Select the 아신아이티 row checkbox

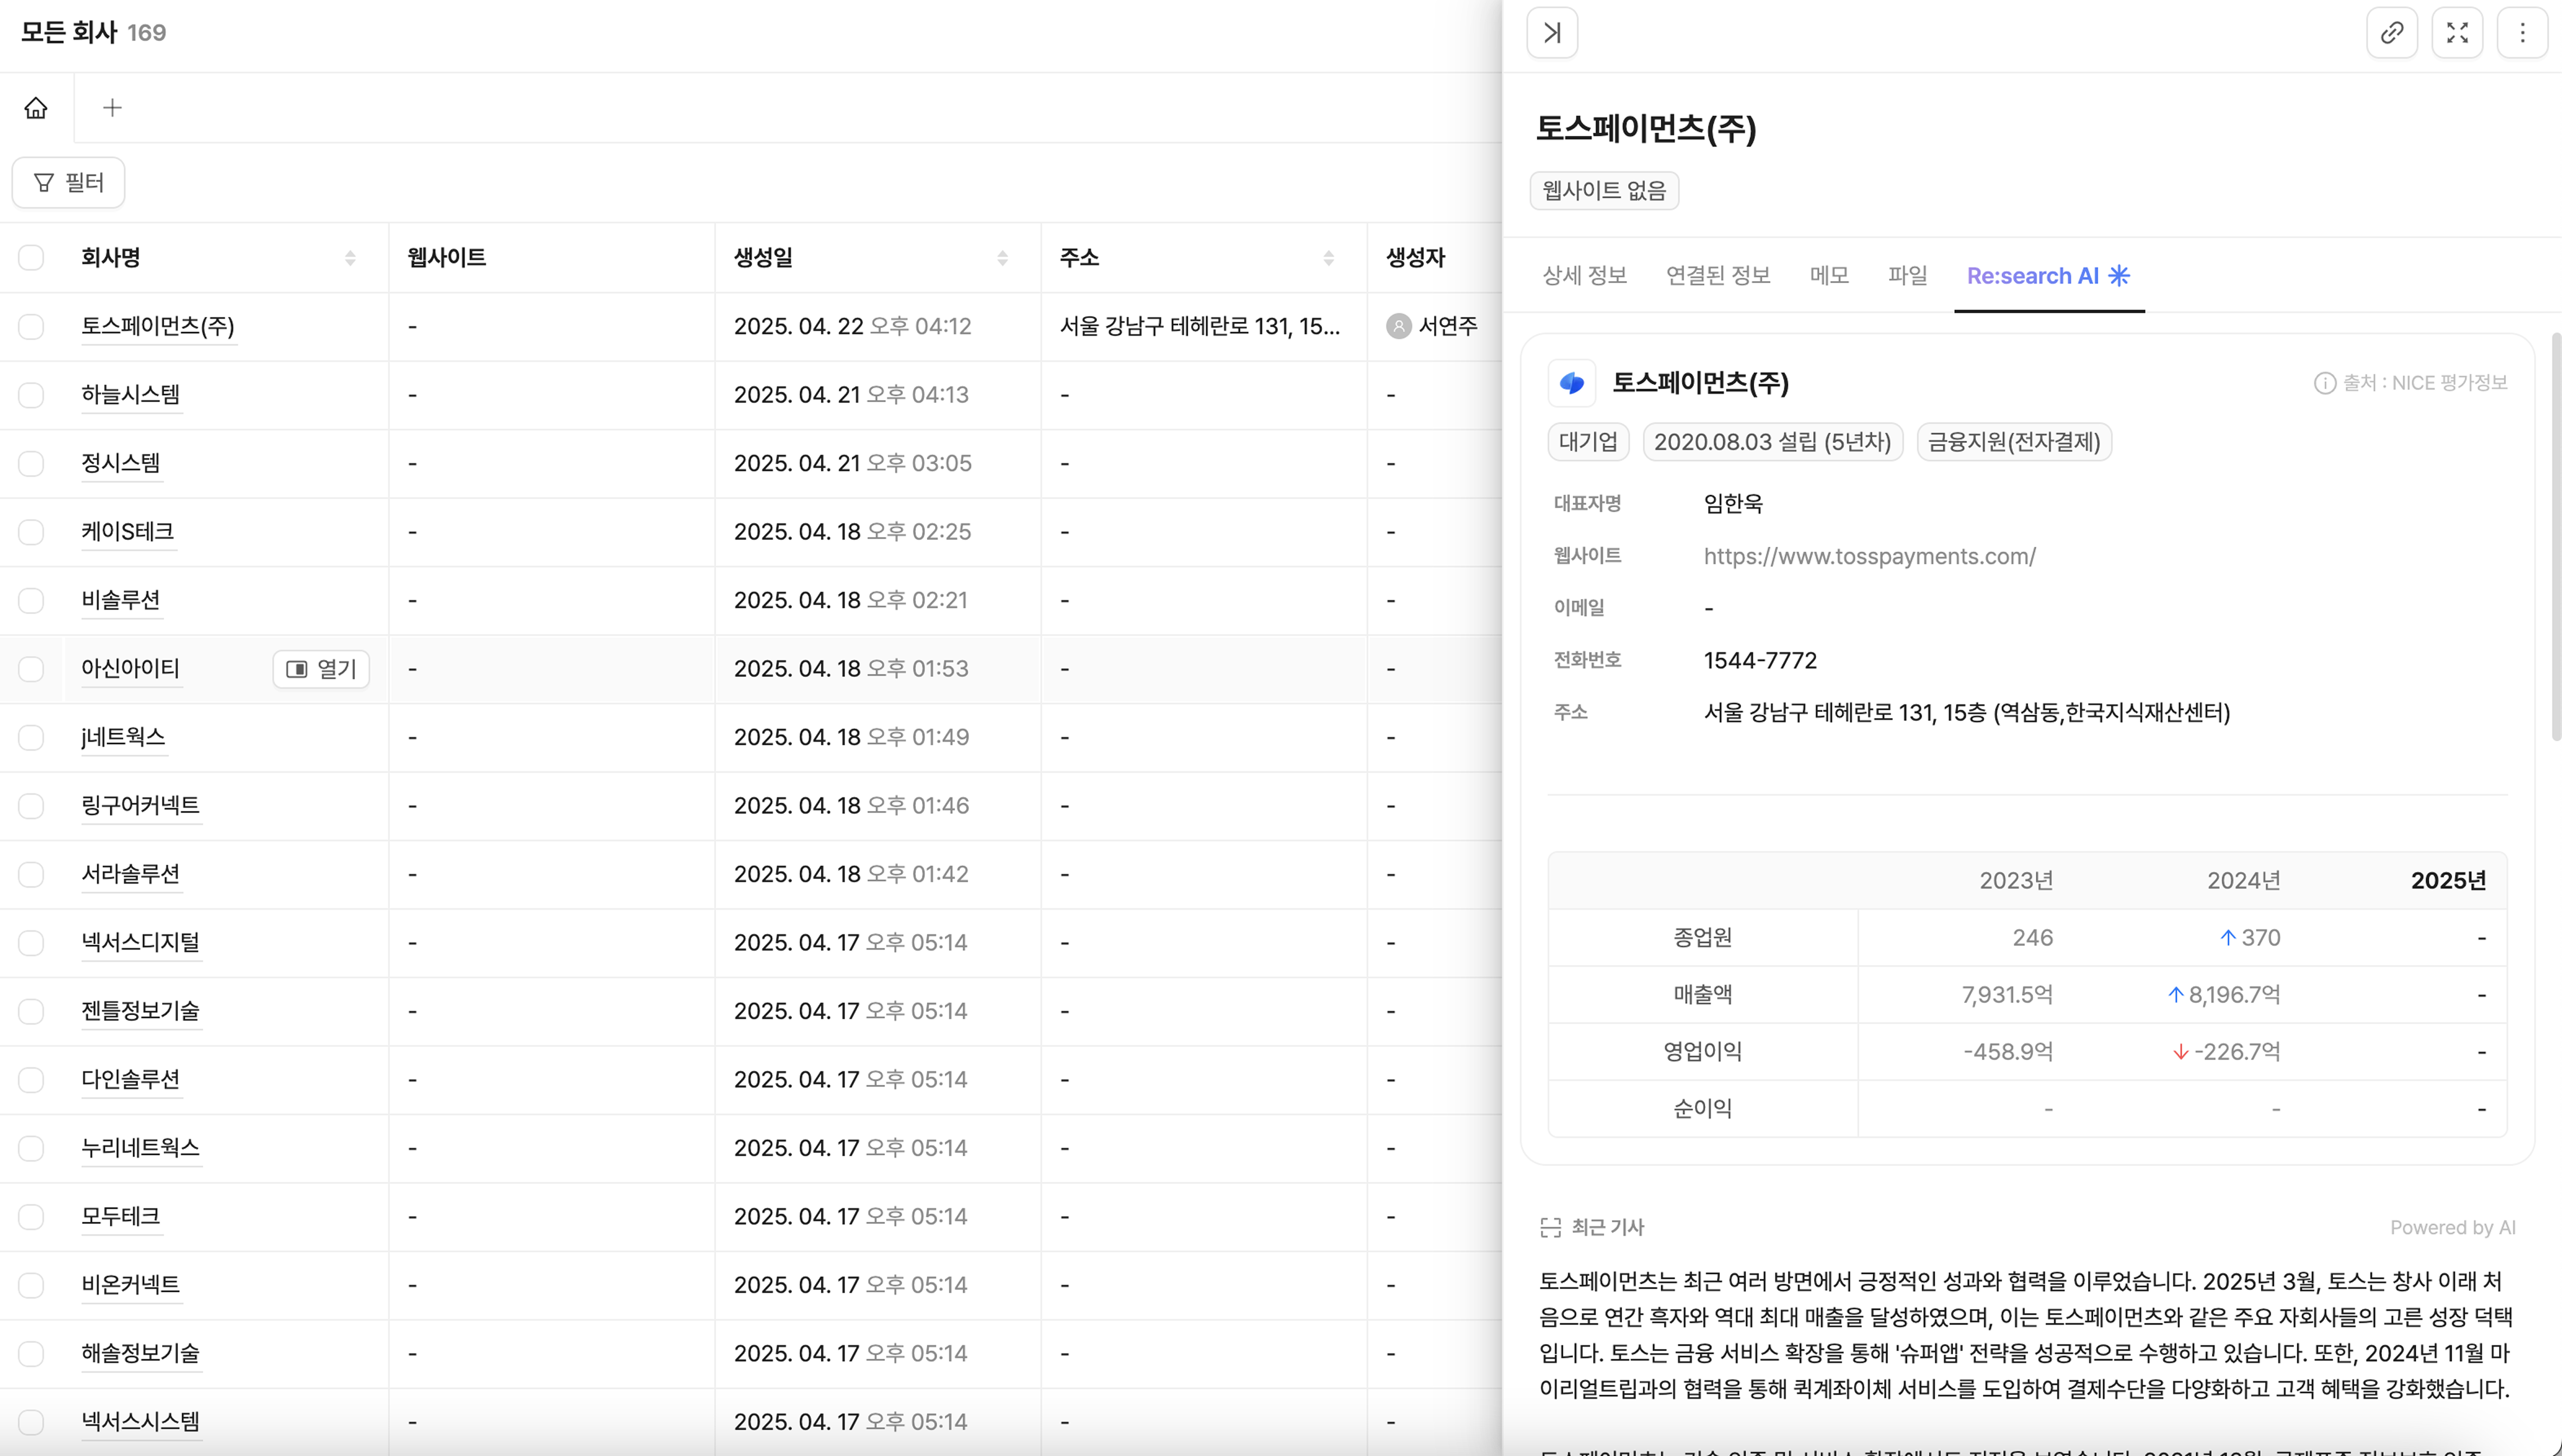tap(31, 669)
